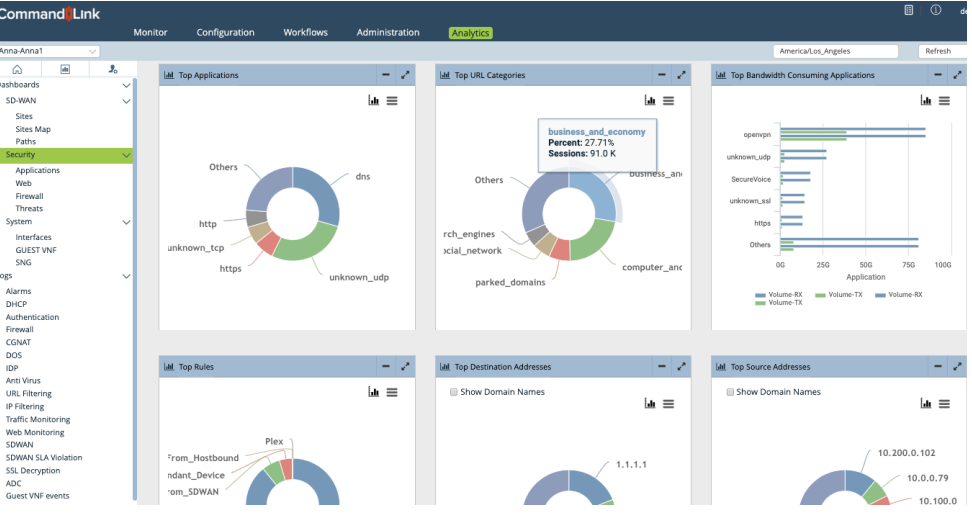Minimize the Top Destination Addresses panel
The image size is (972, 519).
click(x=661, y=366)
